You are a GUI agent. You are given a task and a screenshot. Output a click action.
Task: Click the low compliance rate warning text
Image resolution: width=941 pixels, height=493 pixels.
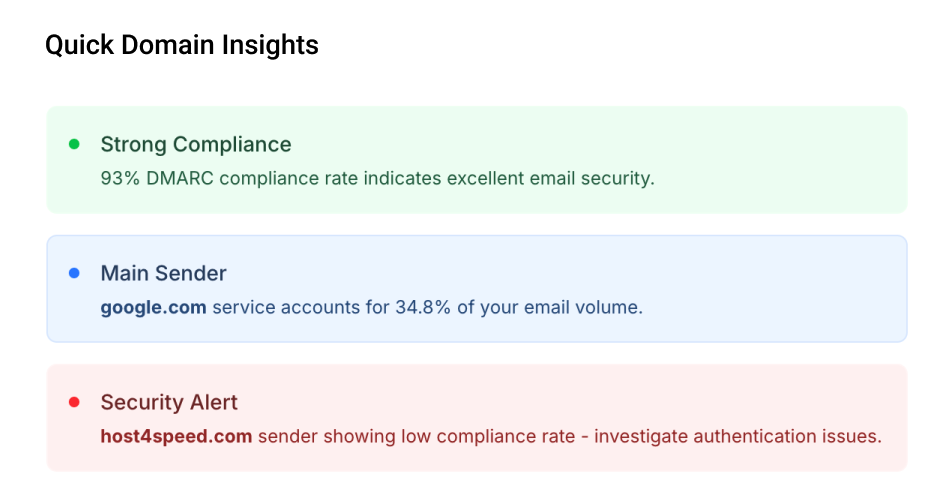(491, 436)
